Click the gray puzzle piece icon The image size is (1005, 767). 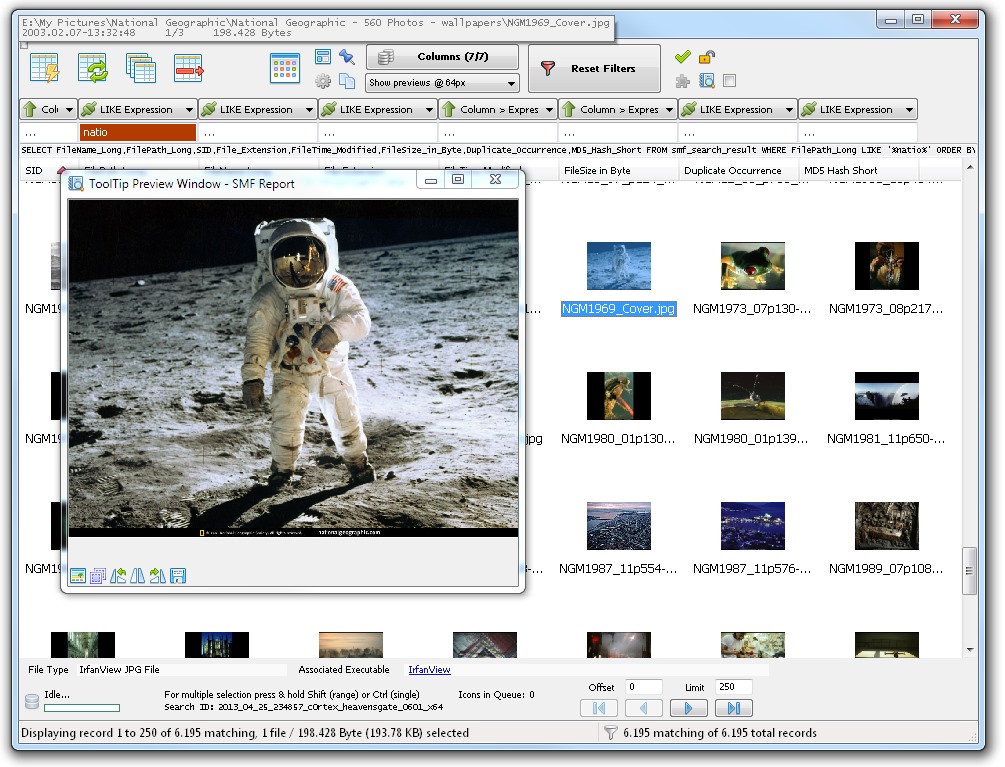pos(683,81)
